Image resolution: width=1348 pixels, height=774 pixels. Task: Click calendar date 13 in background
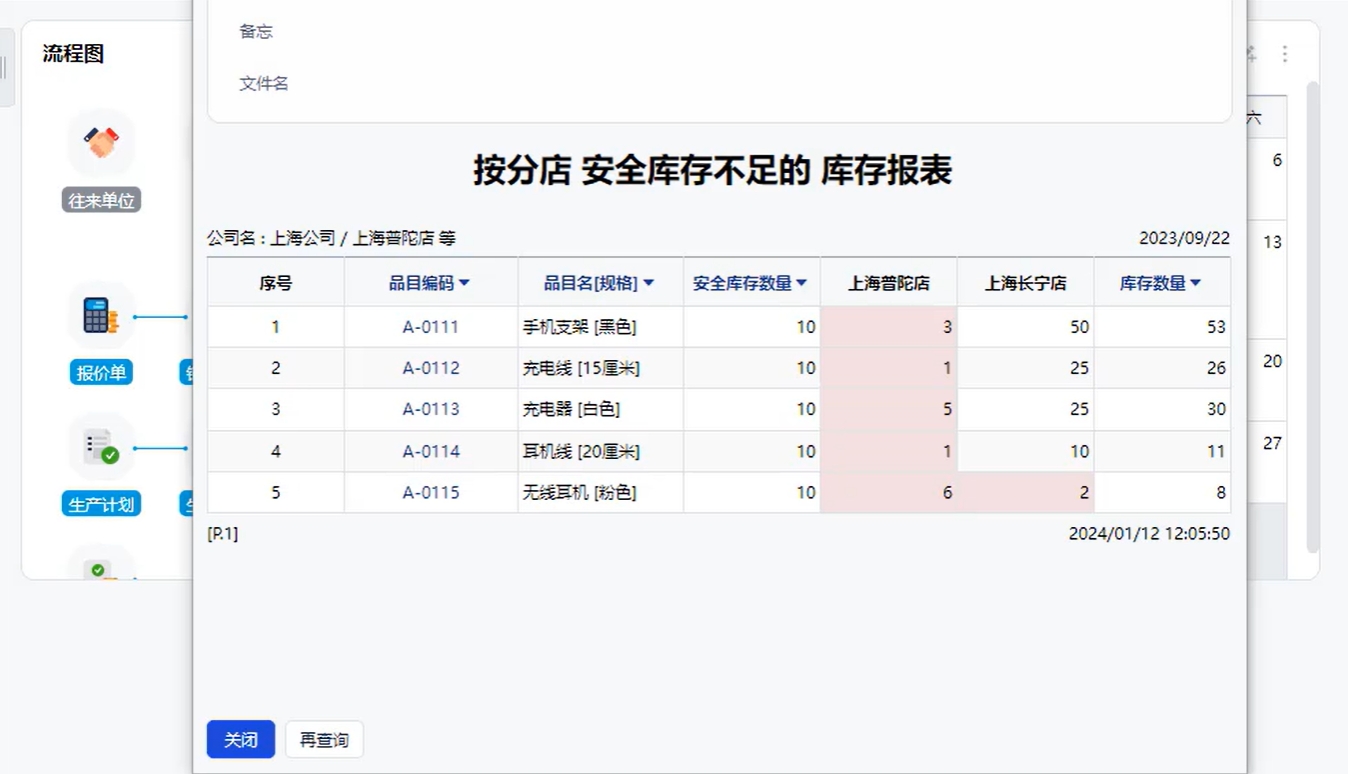tap(1272, 242)
